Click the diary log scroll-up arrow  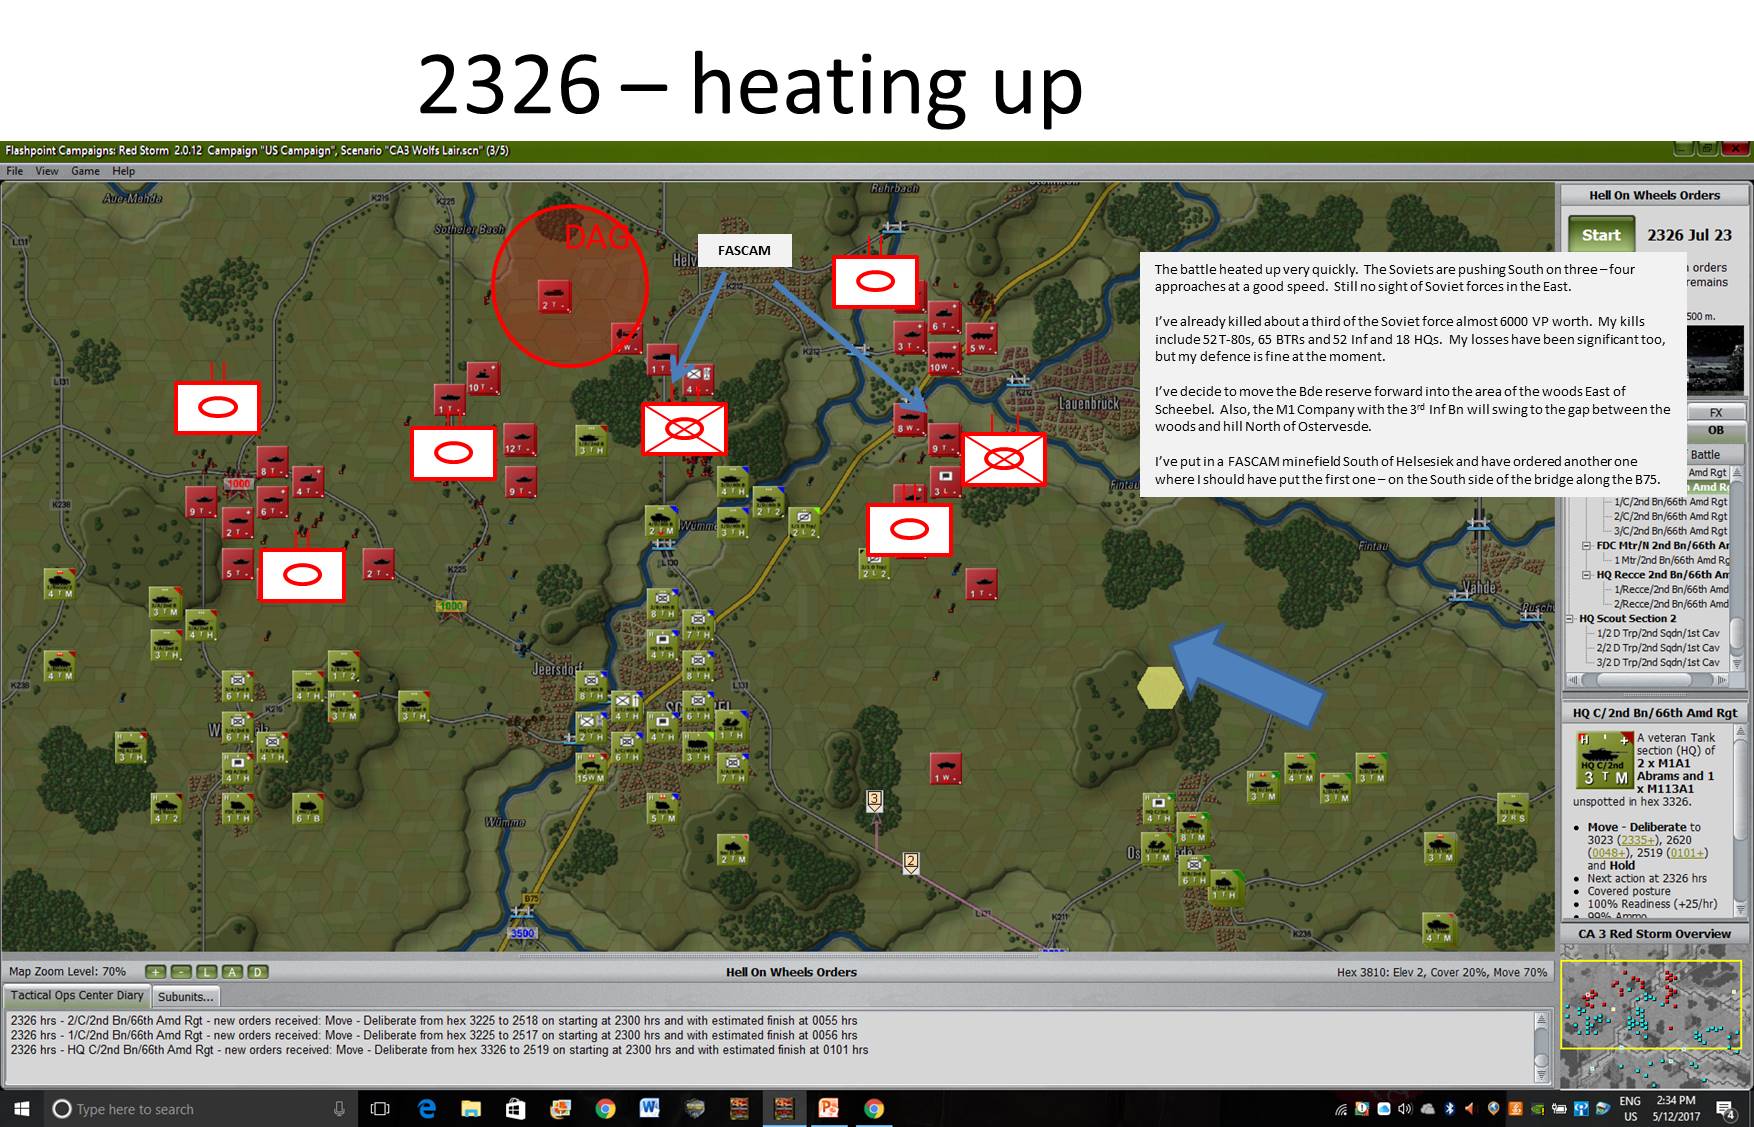[x=1541, y=1020]
